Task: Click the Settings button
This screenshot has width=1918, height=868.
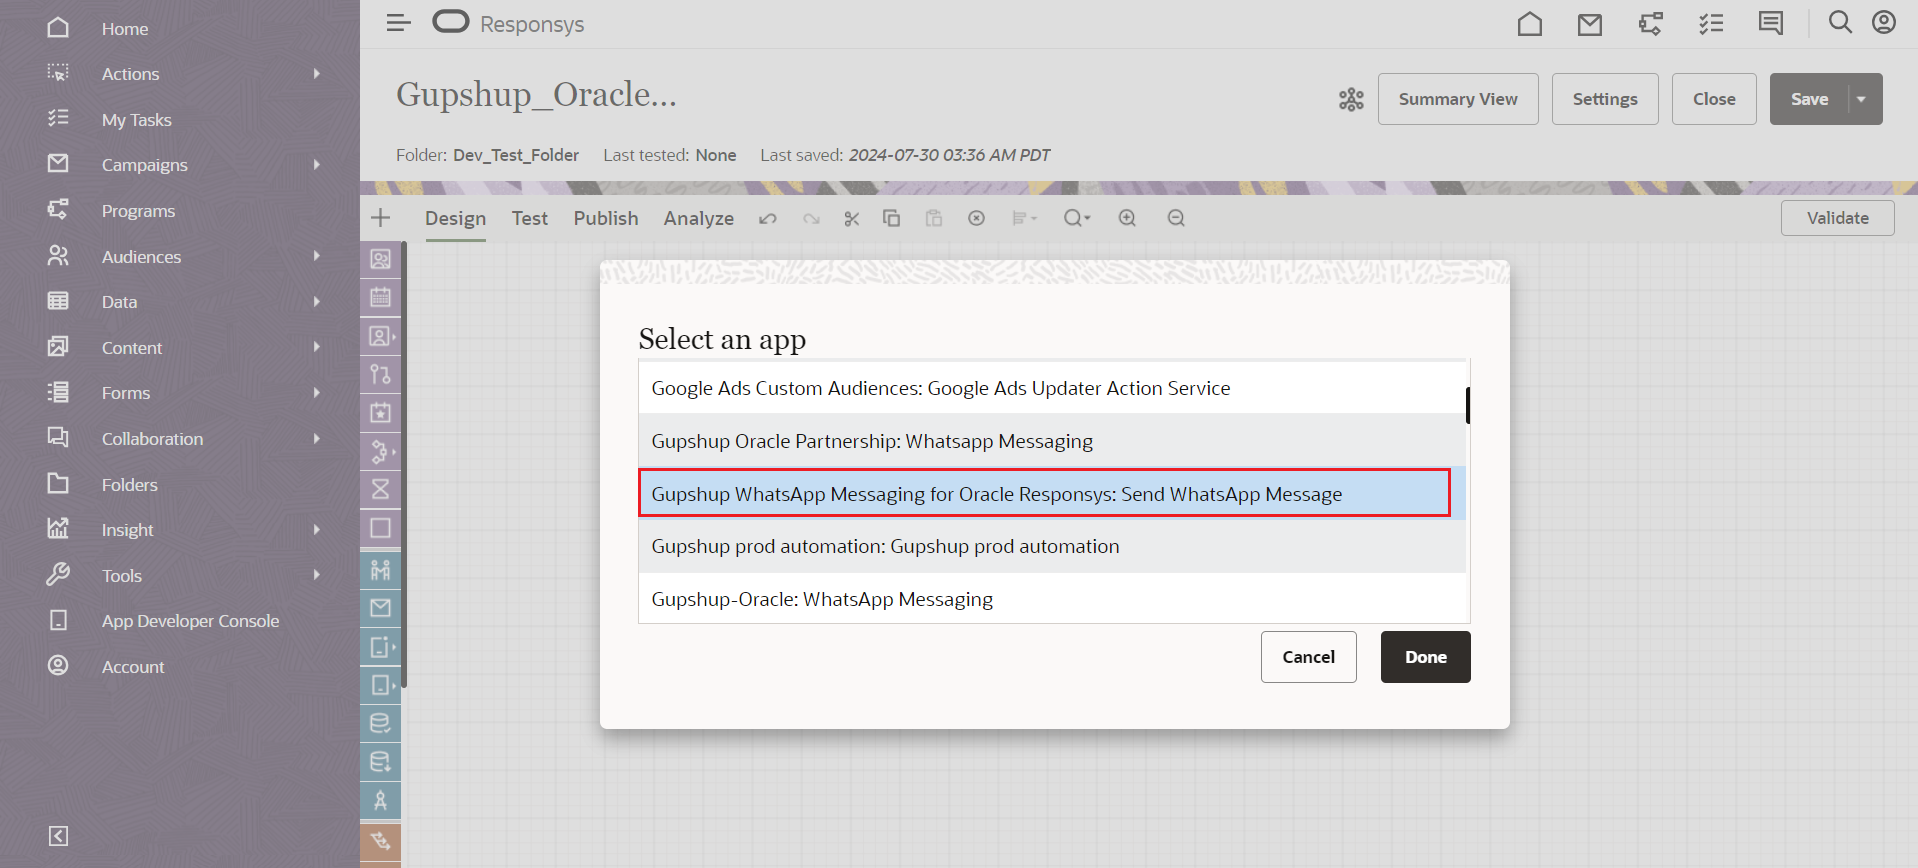Action: point(1605,99)
